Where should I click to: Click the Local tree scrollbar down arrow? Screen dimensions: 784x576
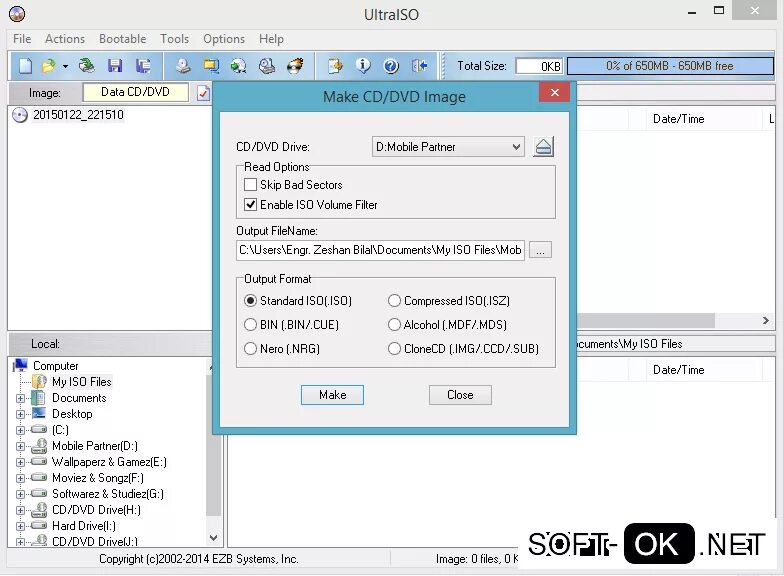[x=214, y=538]
